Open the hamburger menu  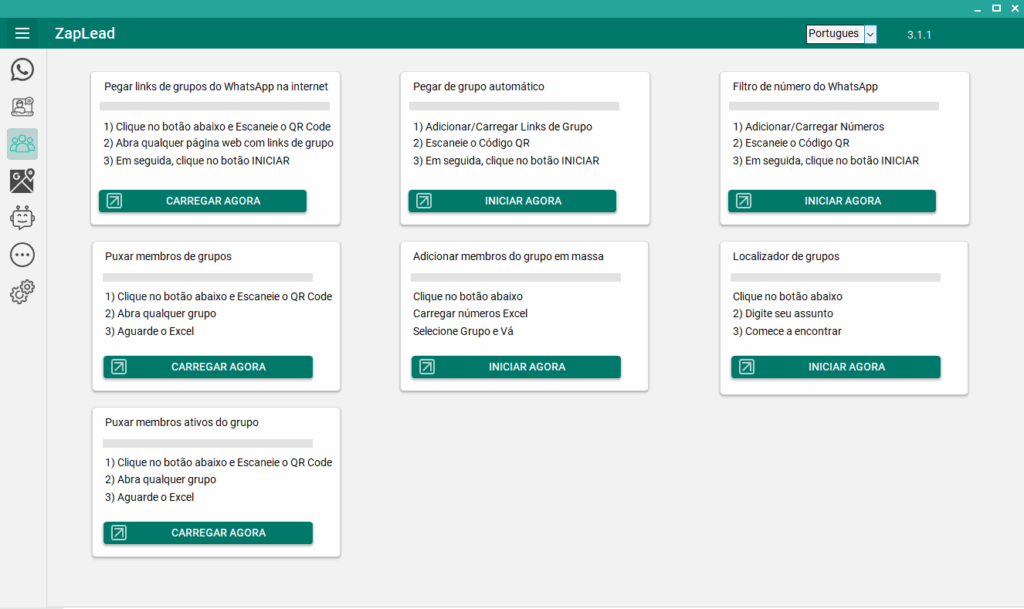click(x=22, y=34)
